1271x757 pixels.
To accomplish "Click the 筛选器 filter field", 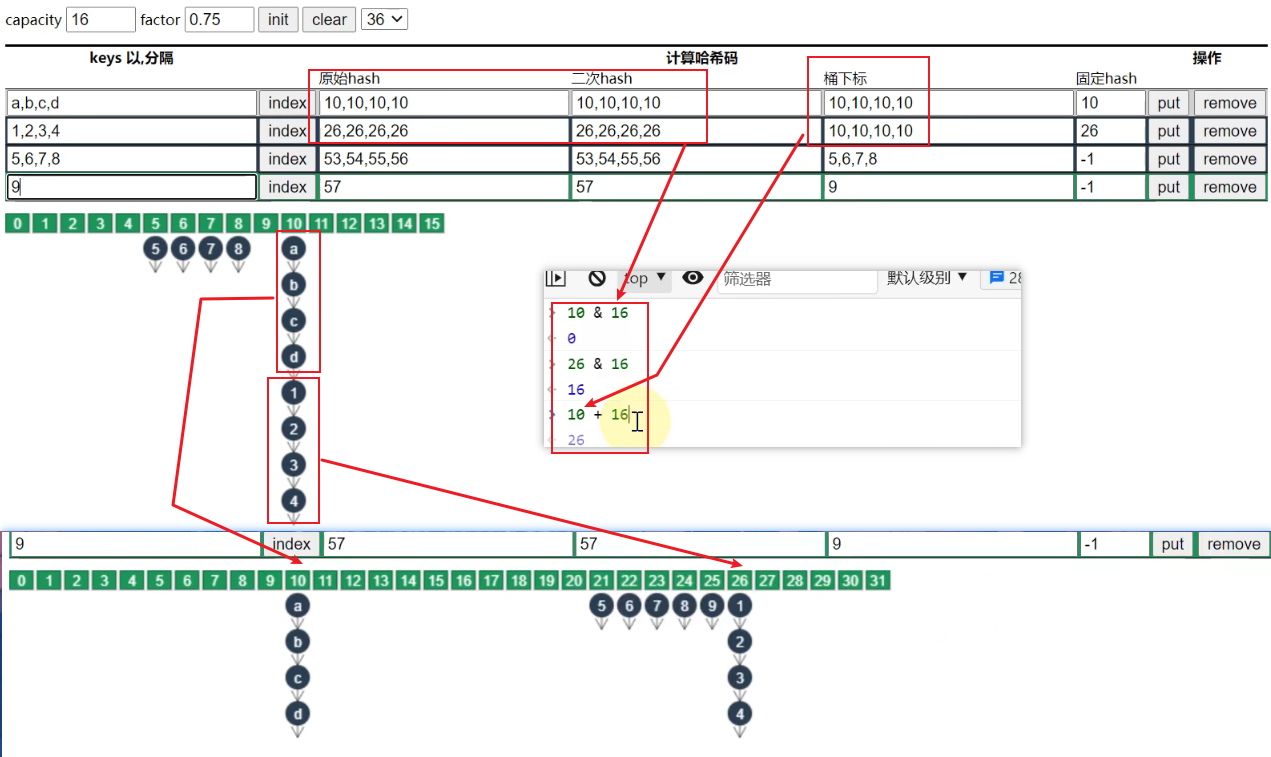I will [x=797, y=279].
